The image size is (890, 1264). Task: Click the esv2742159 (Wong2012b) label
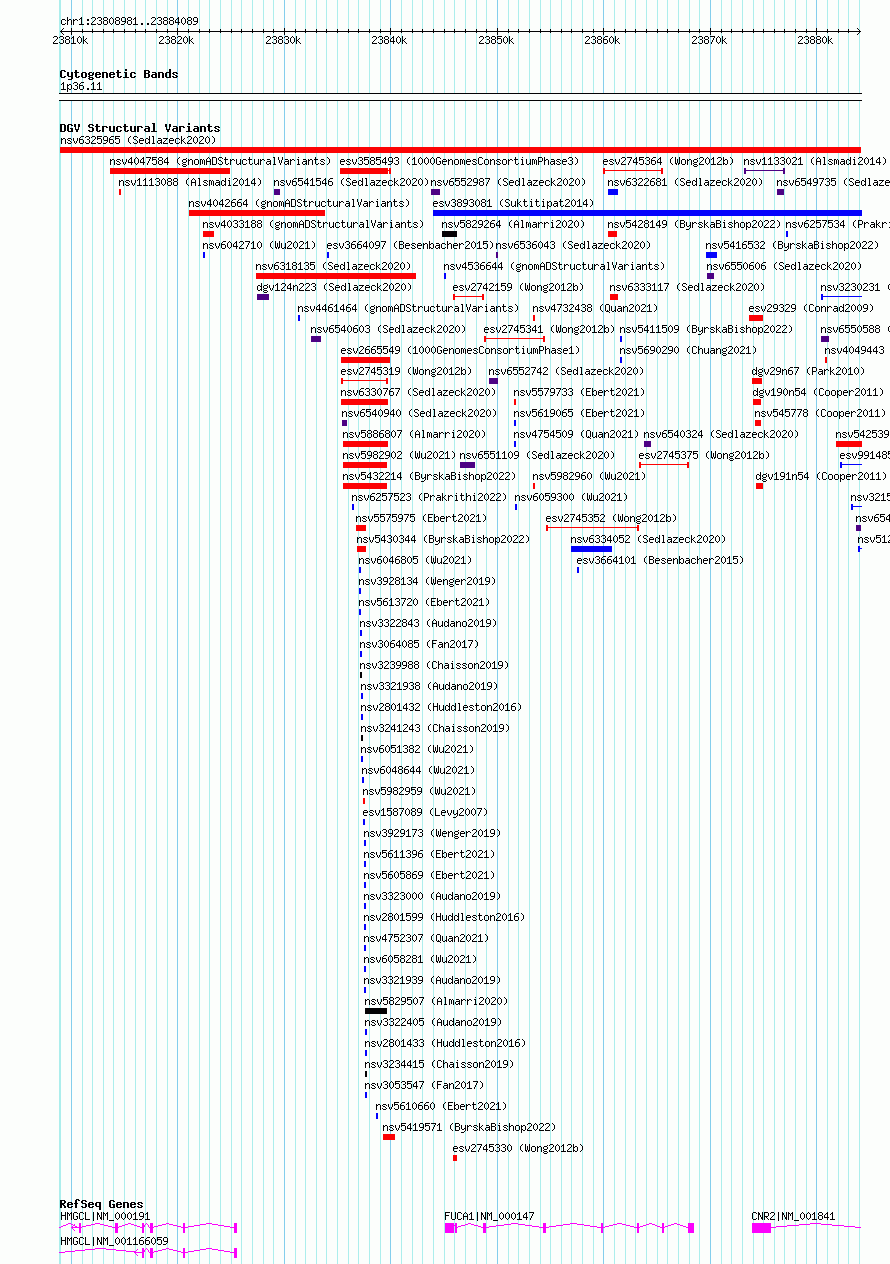[518, 287]
